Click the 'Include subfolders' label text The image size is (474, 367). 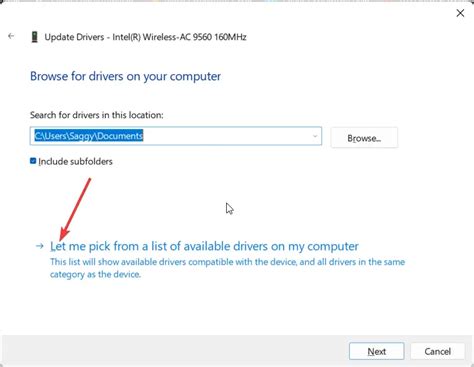(x=75, y=162)
